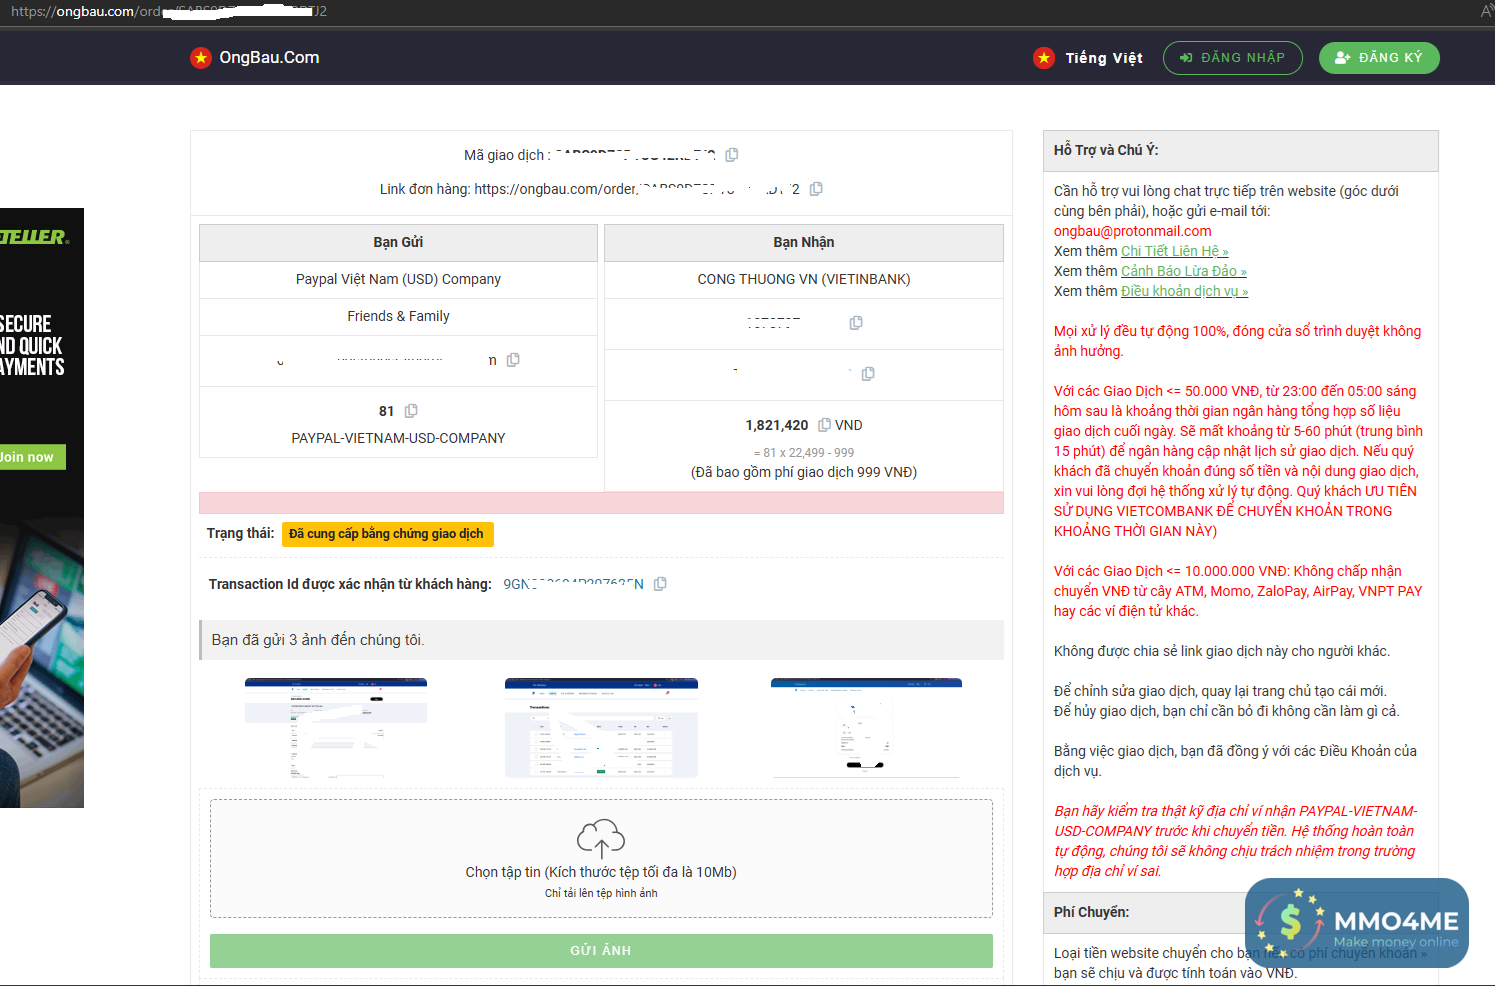
Task: Open the first uploaded proof image
Action: 336,728
